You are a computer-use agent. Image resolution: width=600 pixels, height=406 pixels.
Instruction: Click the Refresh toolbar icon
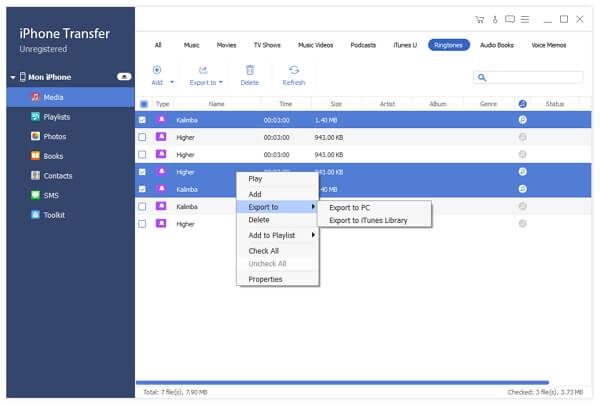[x=294, y=70]
